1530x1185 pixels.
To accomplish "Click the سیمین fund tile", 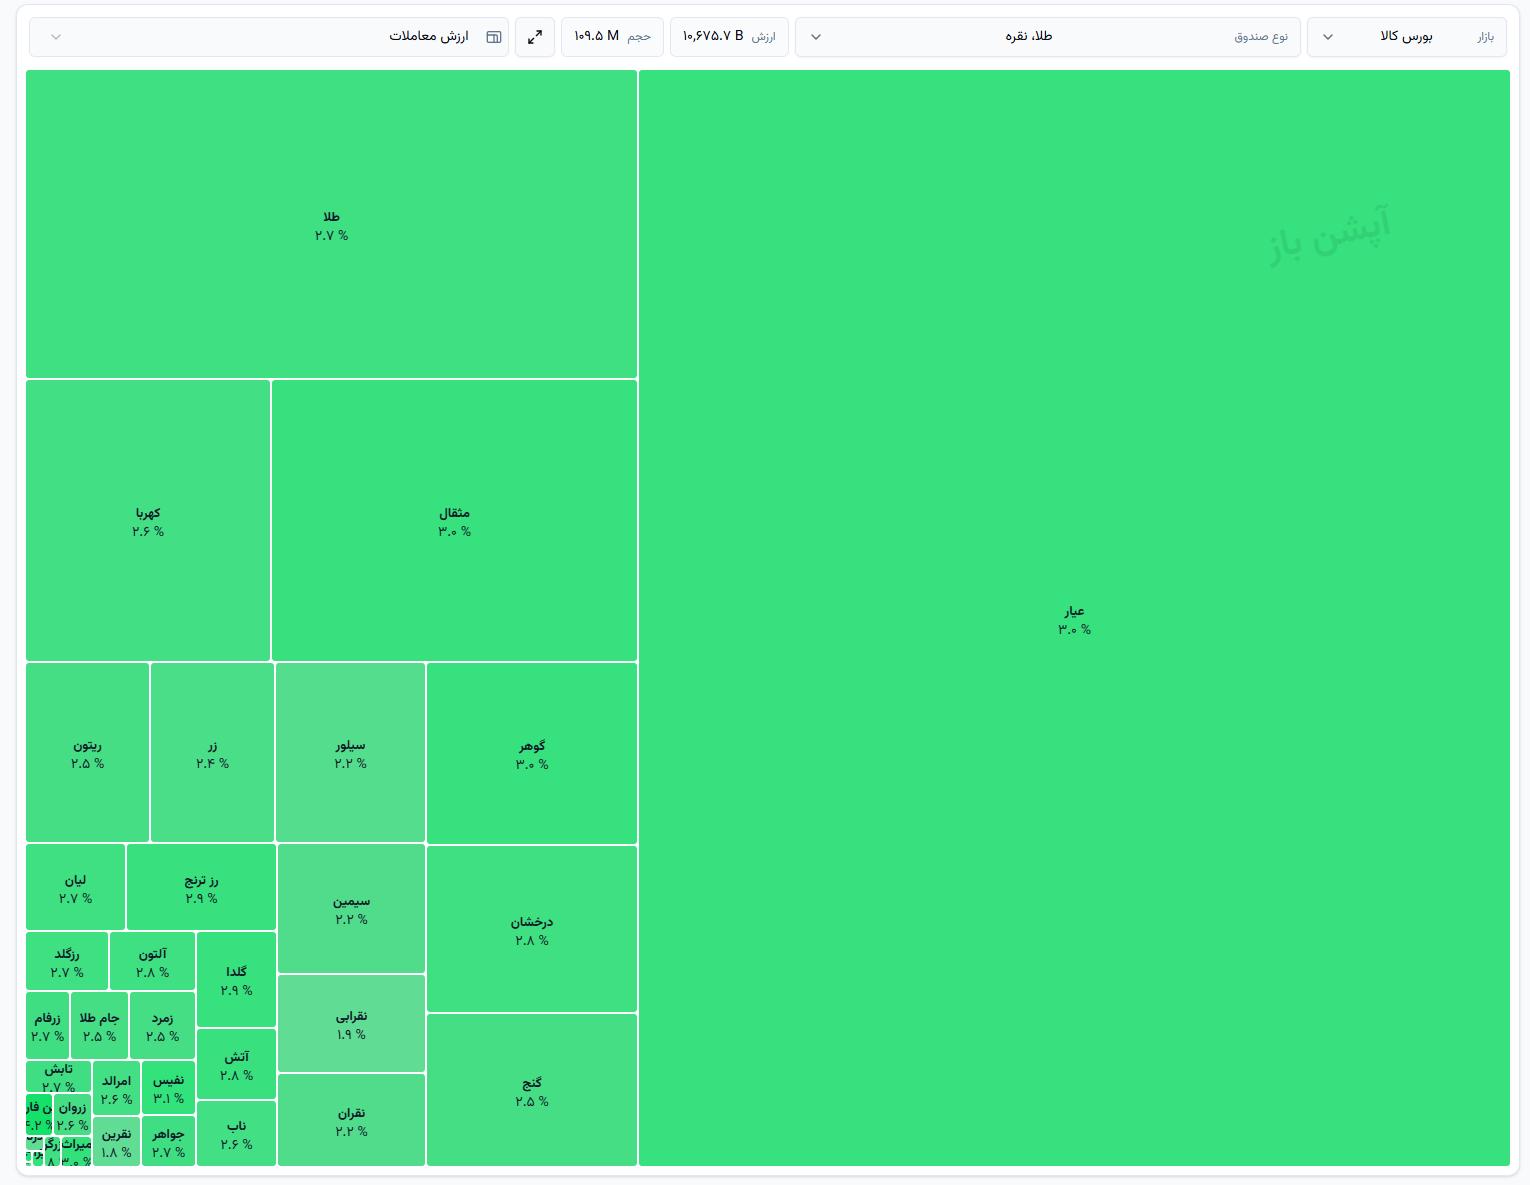I will (351, 909).
